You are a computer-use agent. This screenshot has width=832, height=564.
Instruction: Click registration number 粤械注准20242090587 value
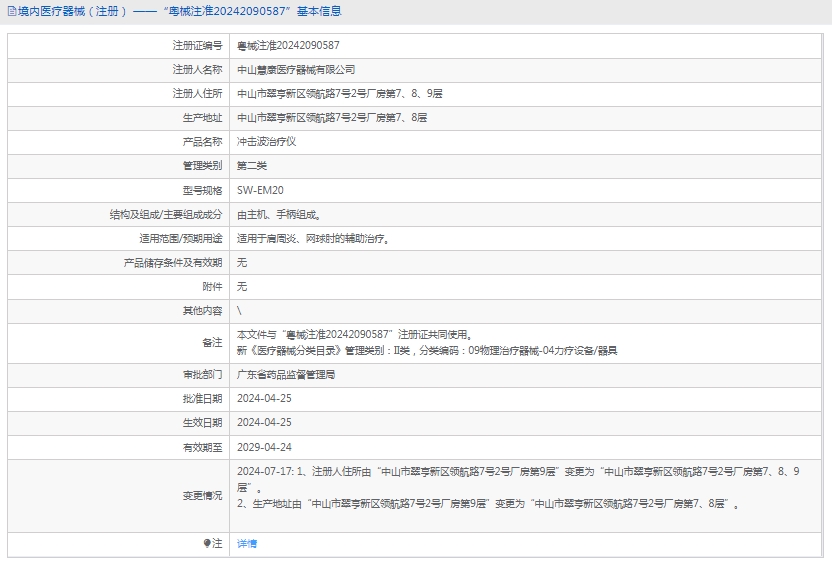(288, 46)
